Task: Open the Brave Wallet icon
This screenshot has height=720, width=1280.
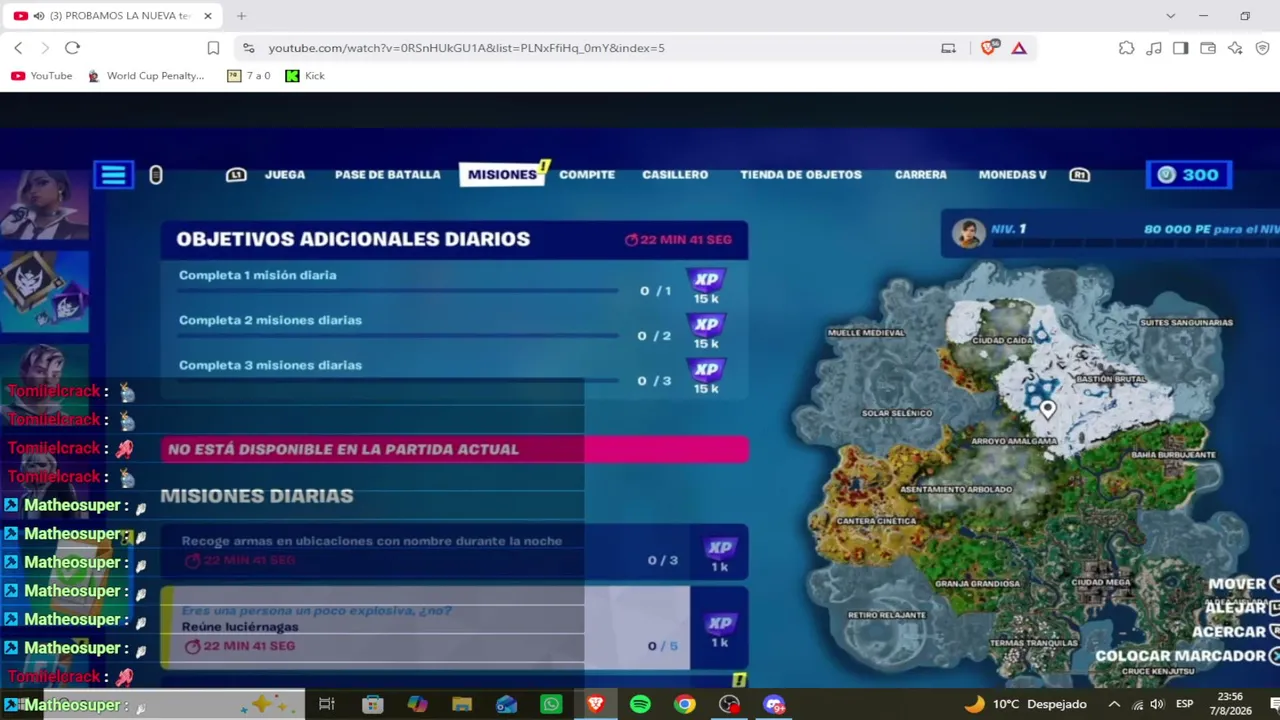Action: click(x=1208, y=48)
